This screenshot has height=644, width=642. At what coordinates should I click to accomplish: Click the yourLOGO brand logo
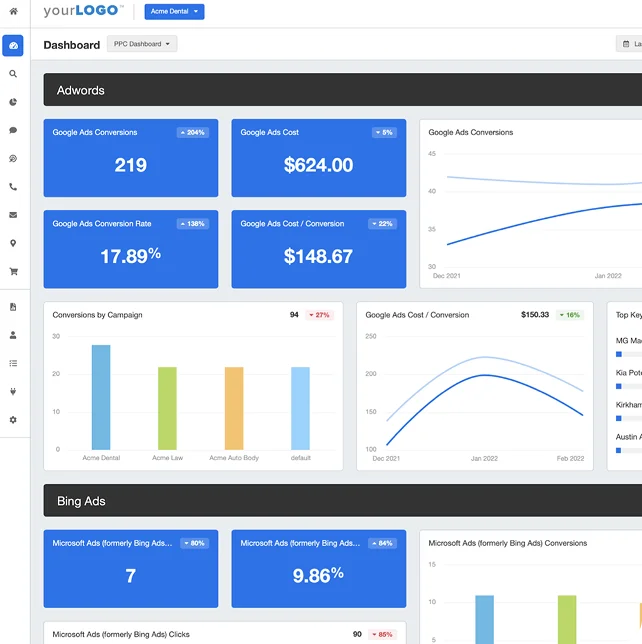click(83, 12)
